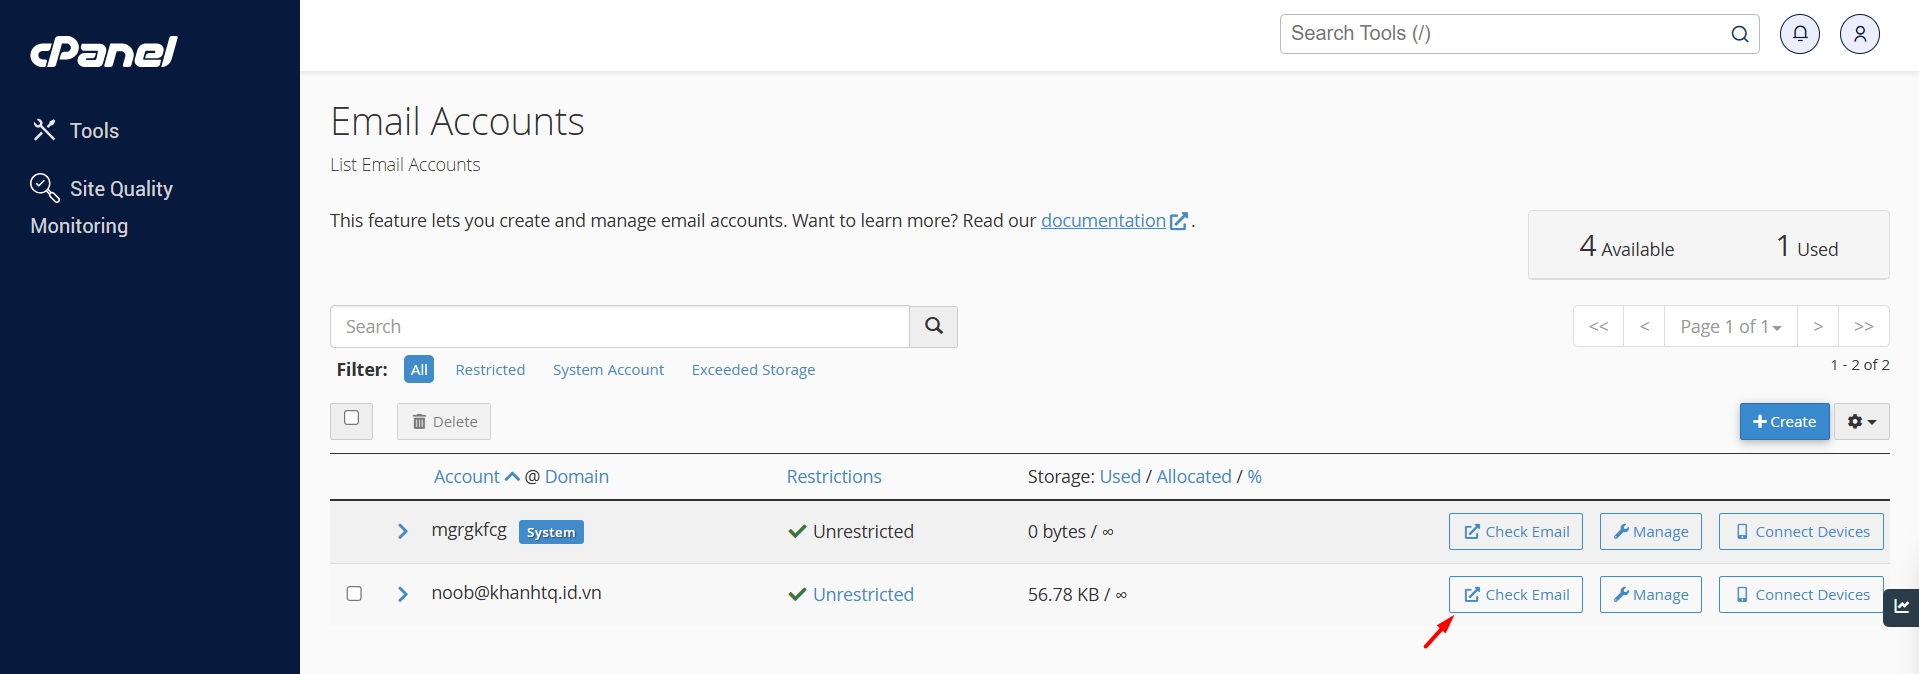
Task: Sort the list by Account column
Action: tap(467, 477)
